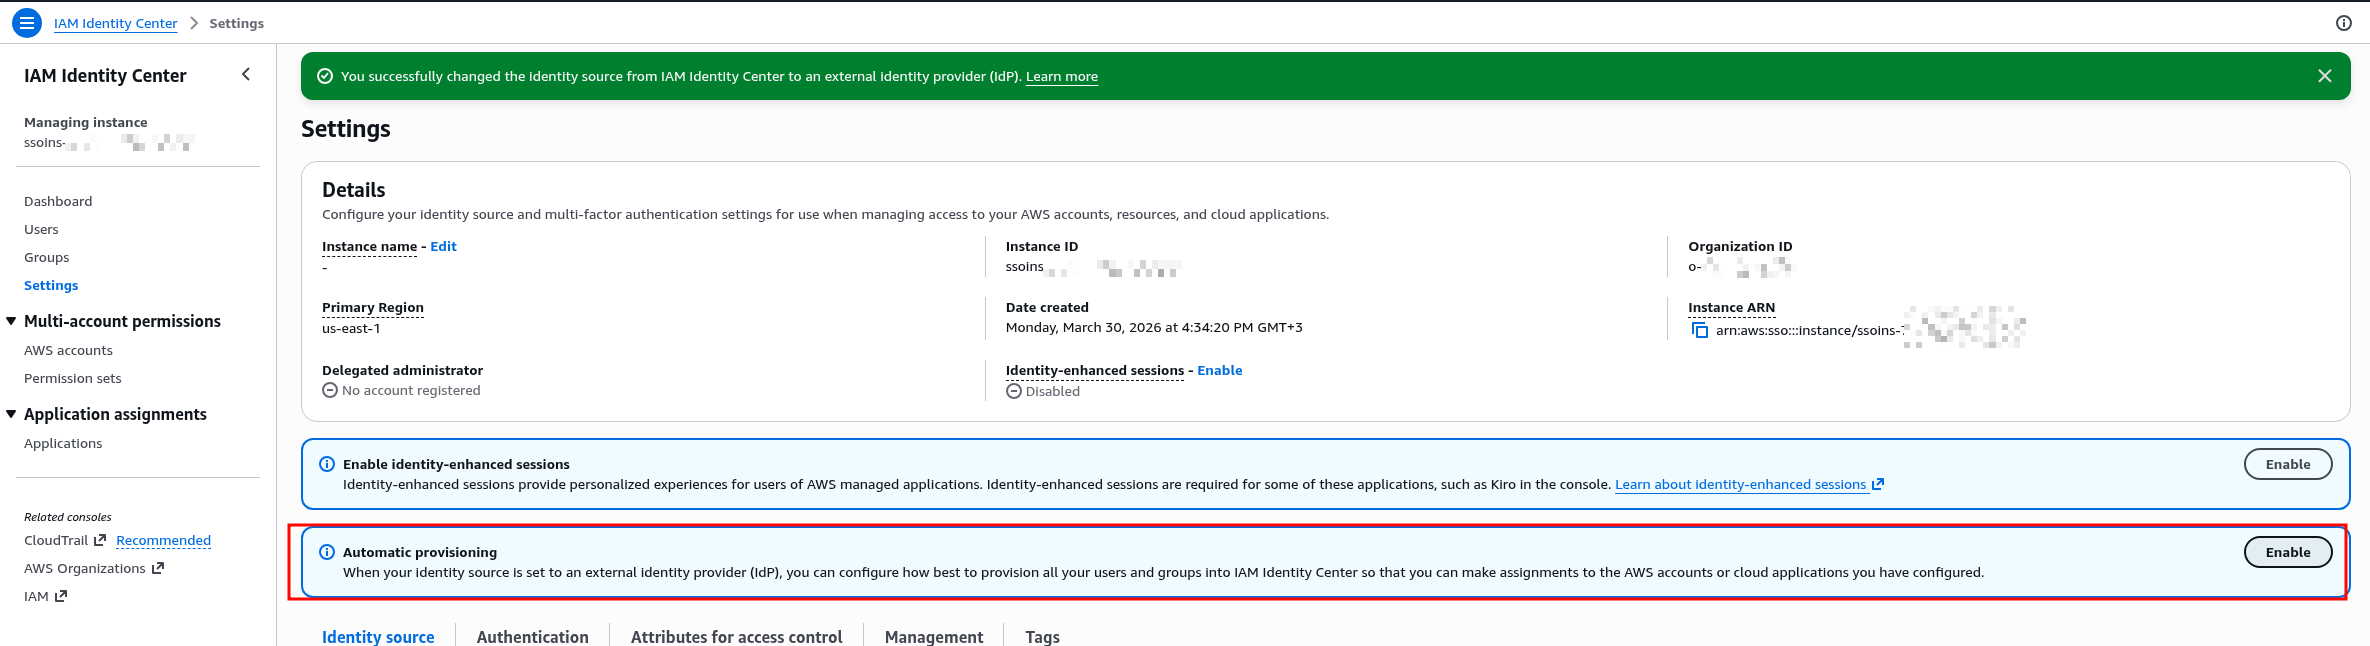The image size is (2370, 646).
Task: Click Enable button for identity-enhanced sessions banner
Action: click(x=2287, y=464)
